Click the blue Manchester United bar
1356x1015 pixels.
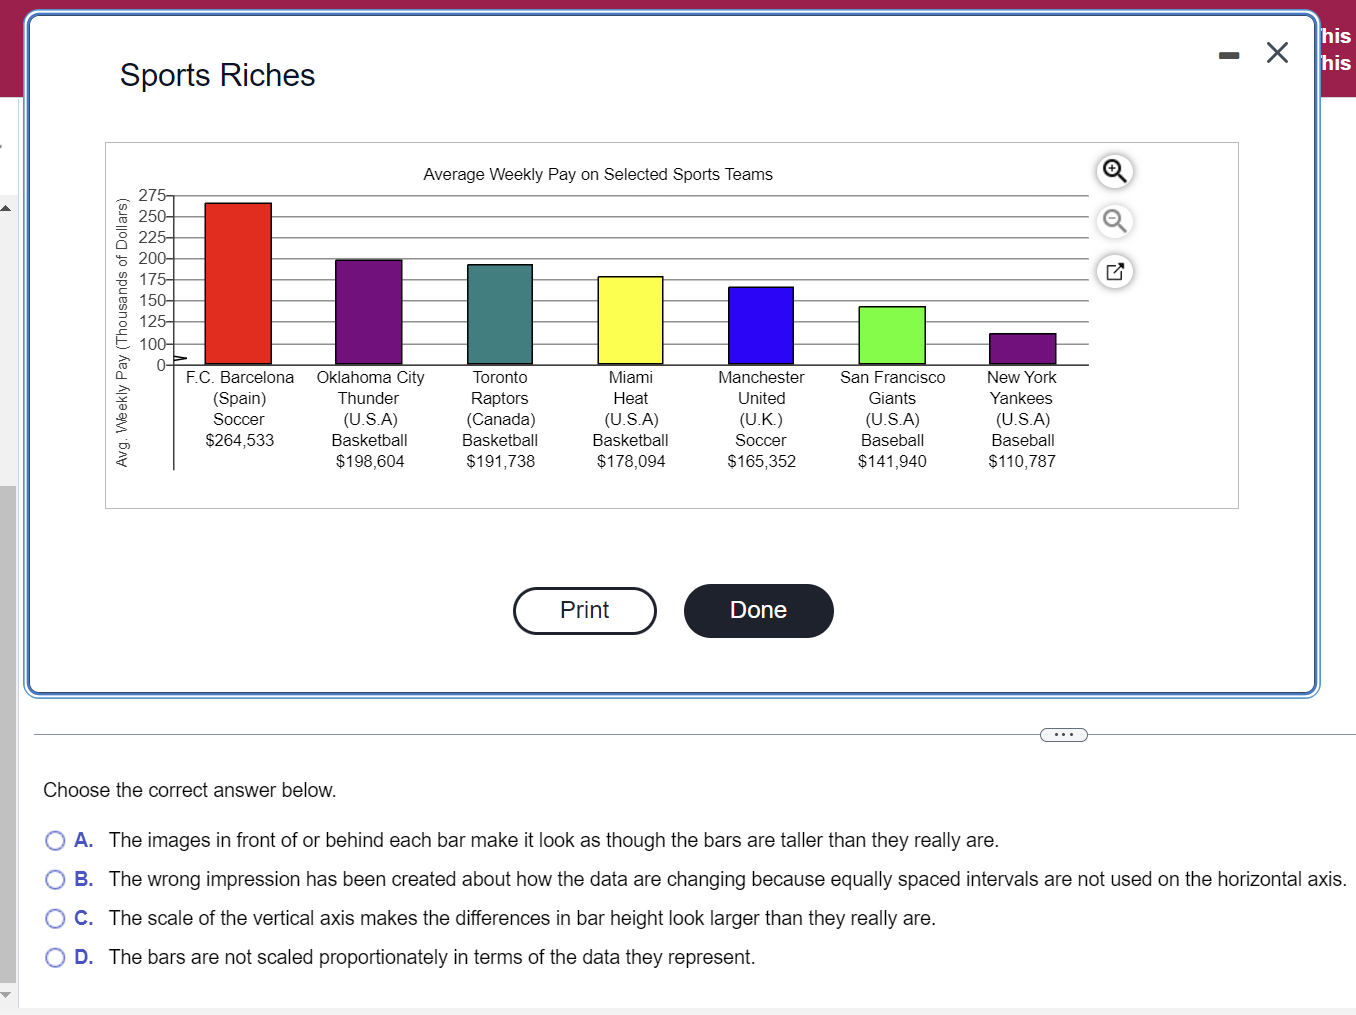pyautogui.click(x=761, y=325)
